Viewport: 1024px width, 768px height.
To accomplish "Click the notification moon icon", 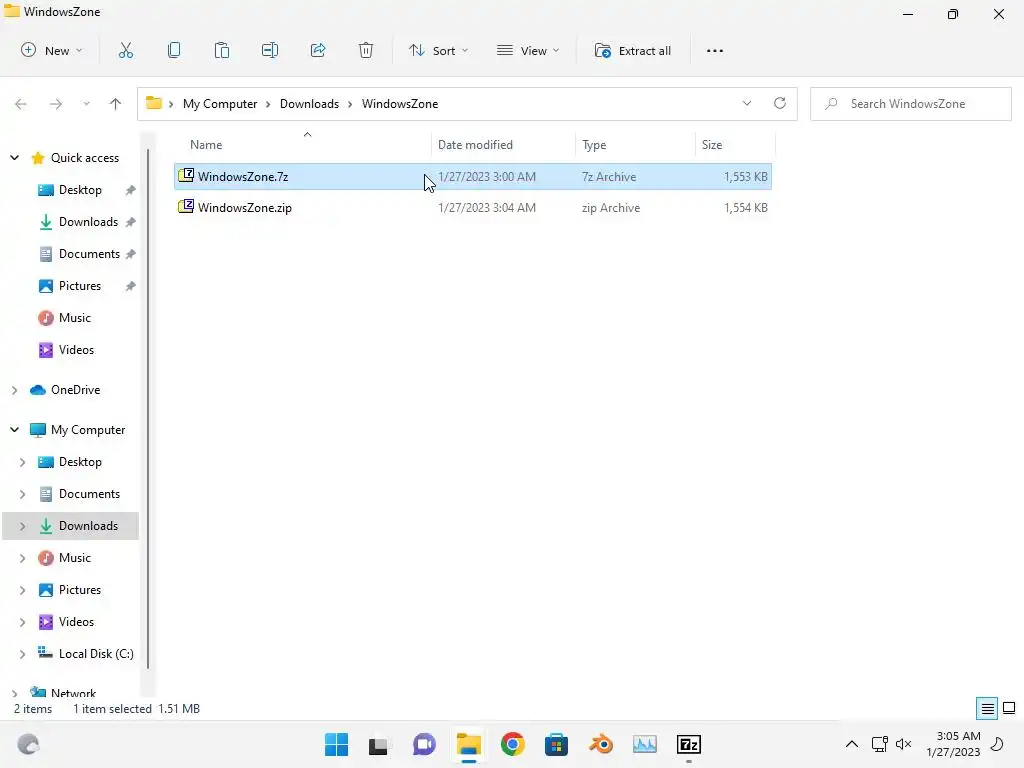I will (x=998, y=744).
